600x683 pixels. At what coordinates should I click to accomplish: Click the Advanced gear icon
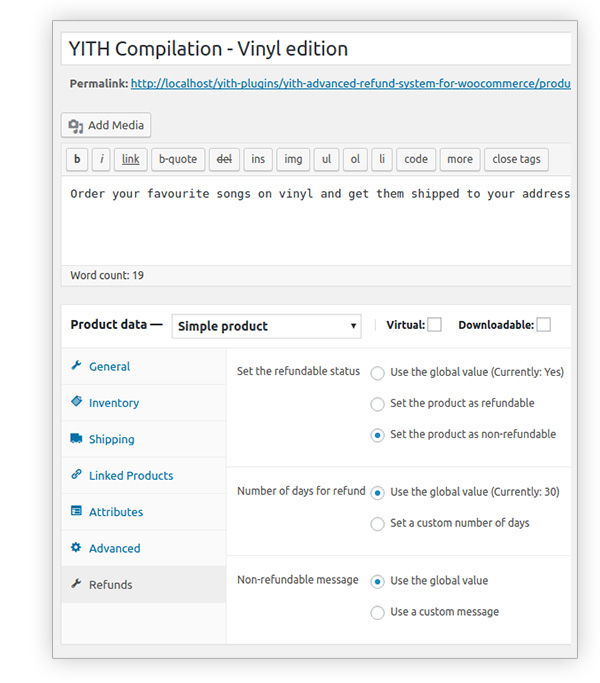tap(76, 548)
